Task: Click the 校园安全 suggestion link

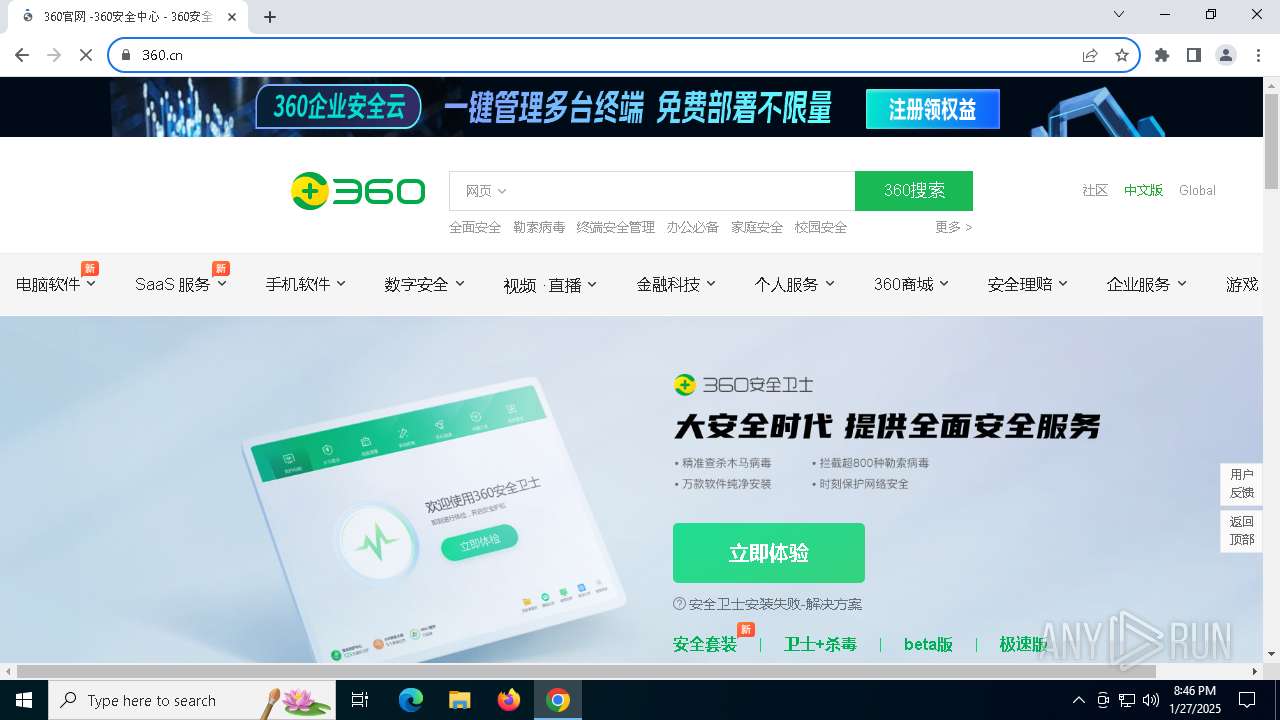Action: 821,227
